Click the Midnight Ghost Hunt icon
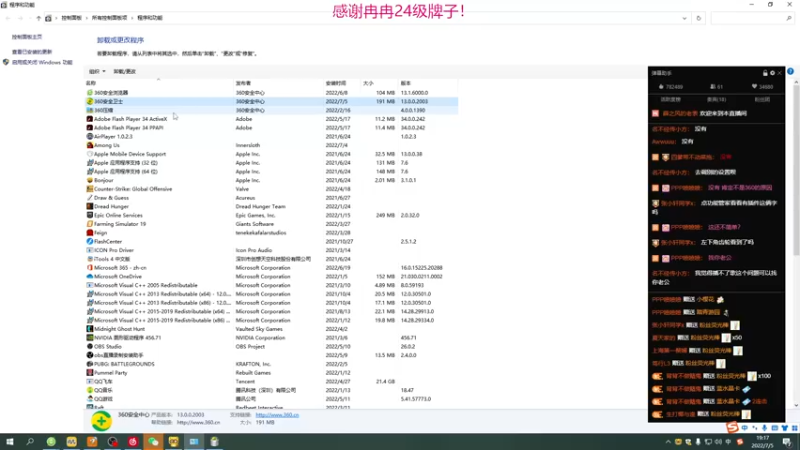The image size is (800, 450). coord(90,329)
